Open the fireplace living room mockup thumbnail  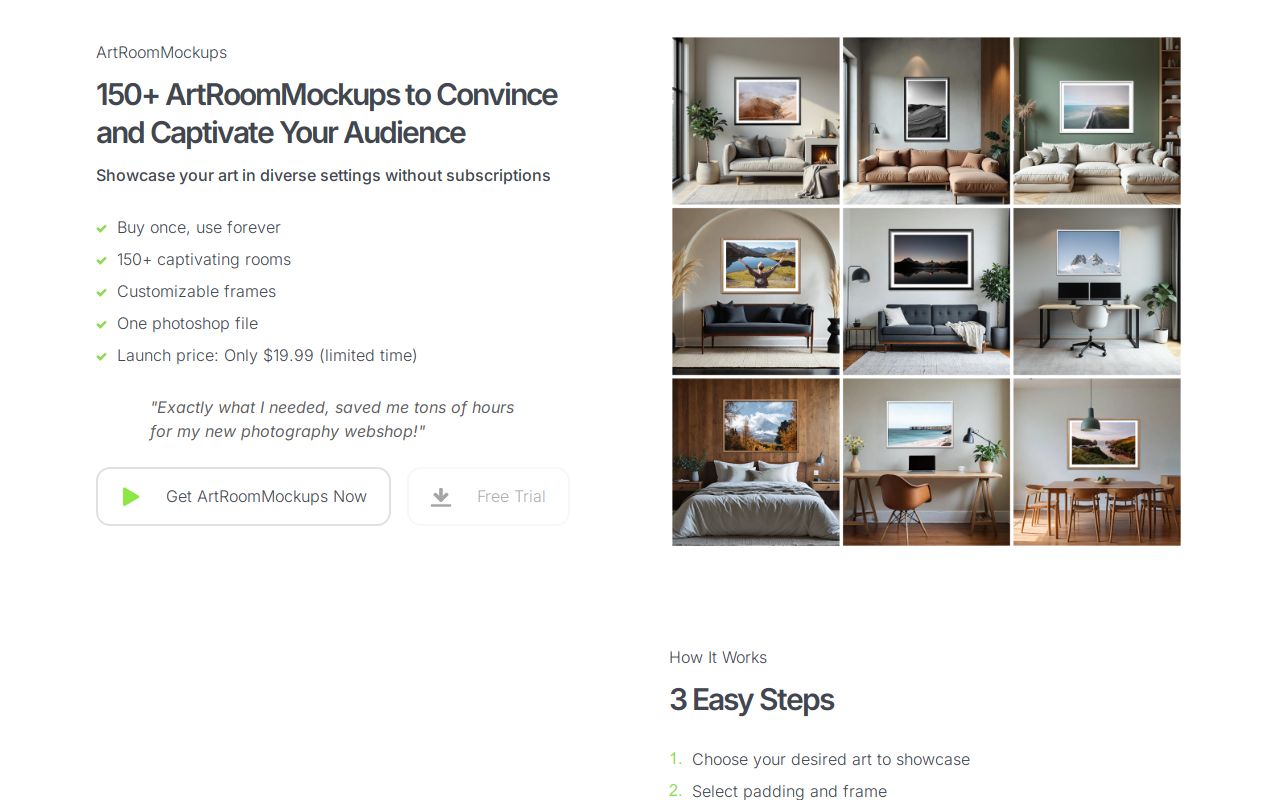pos(756,121)
